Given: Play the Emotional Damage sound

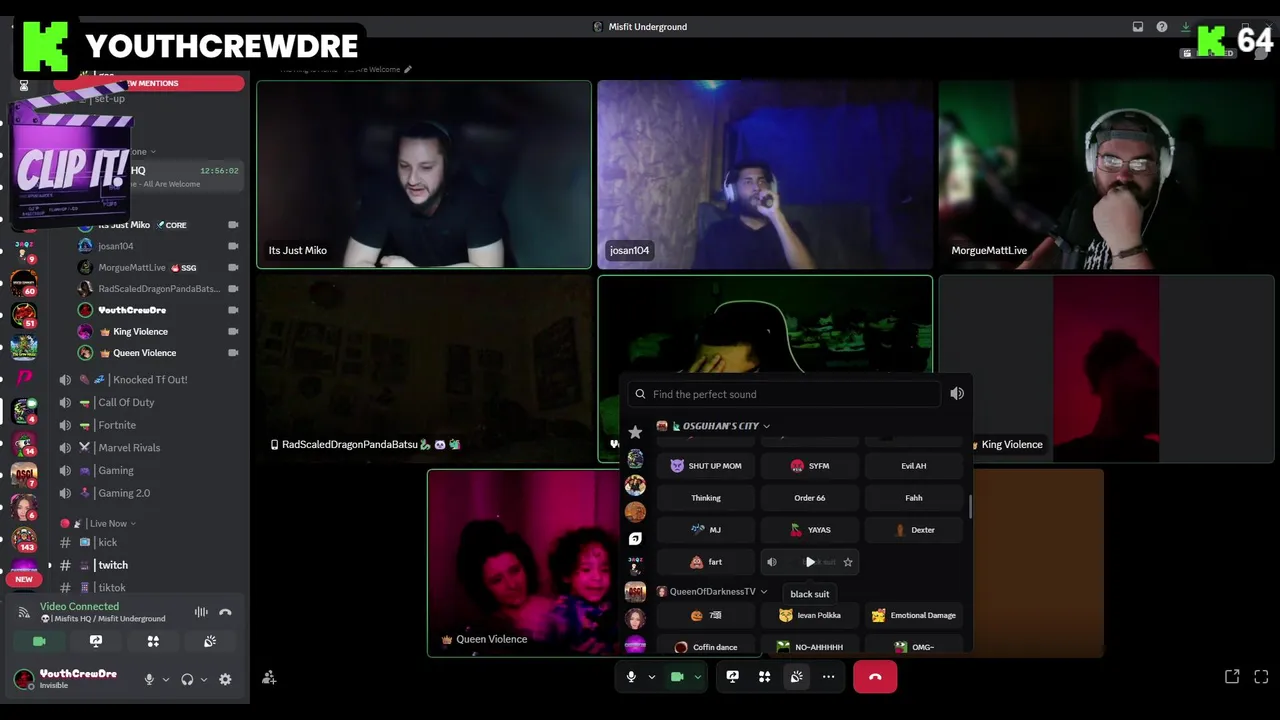Looking at the screenshot, I should pos(914,615).
